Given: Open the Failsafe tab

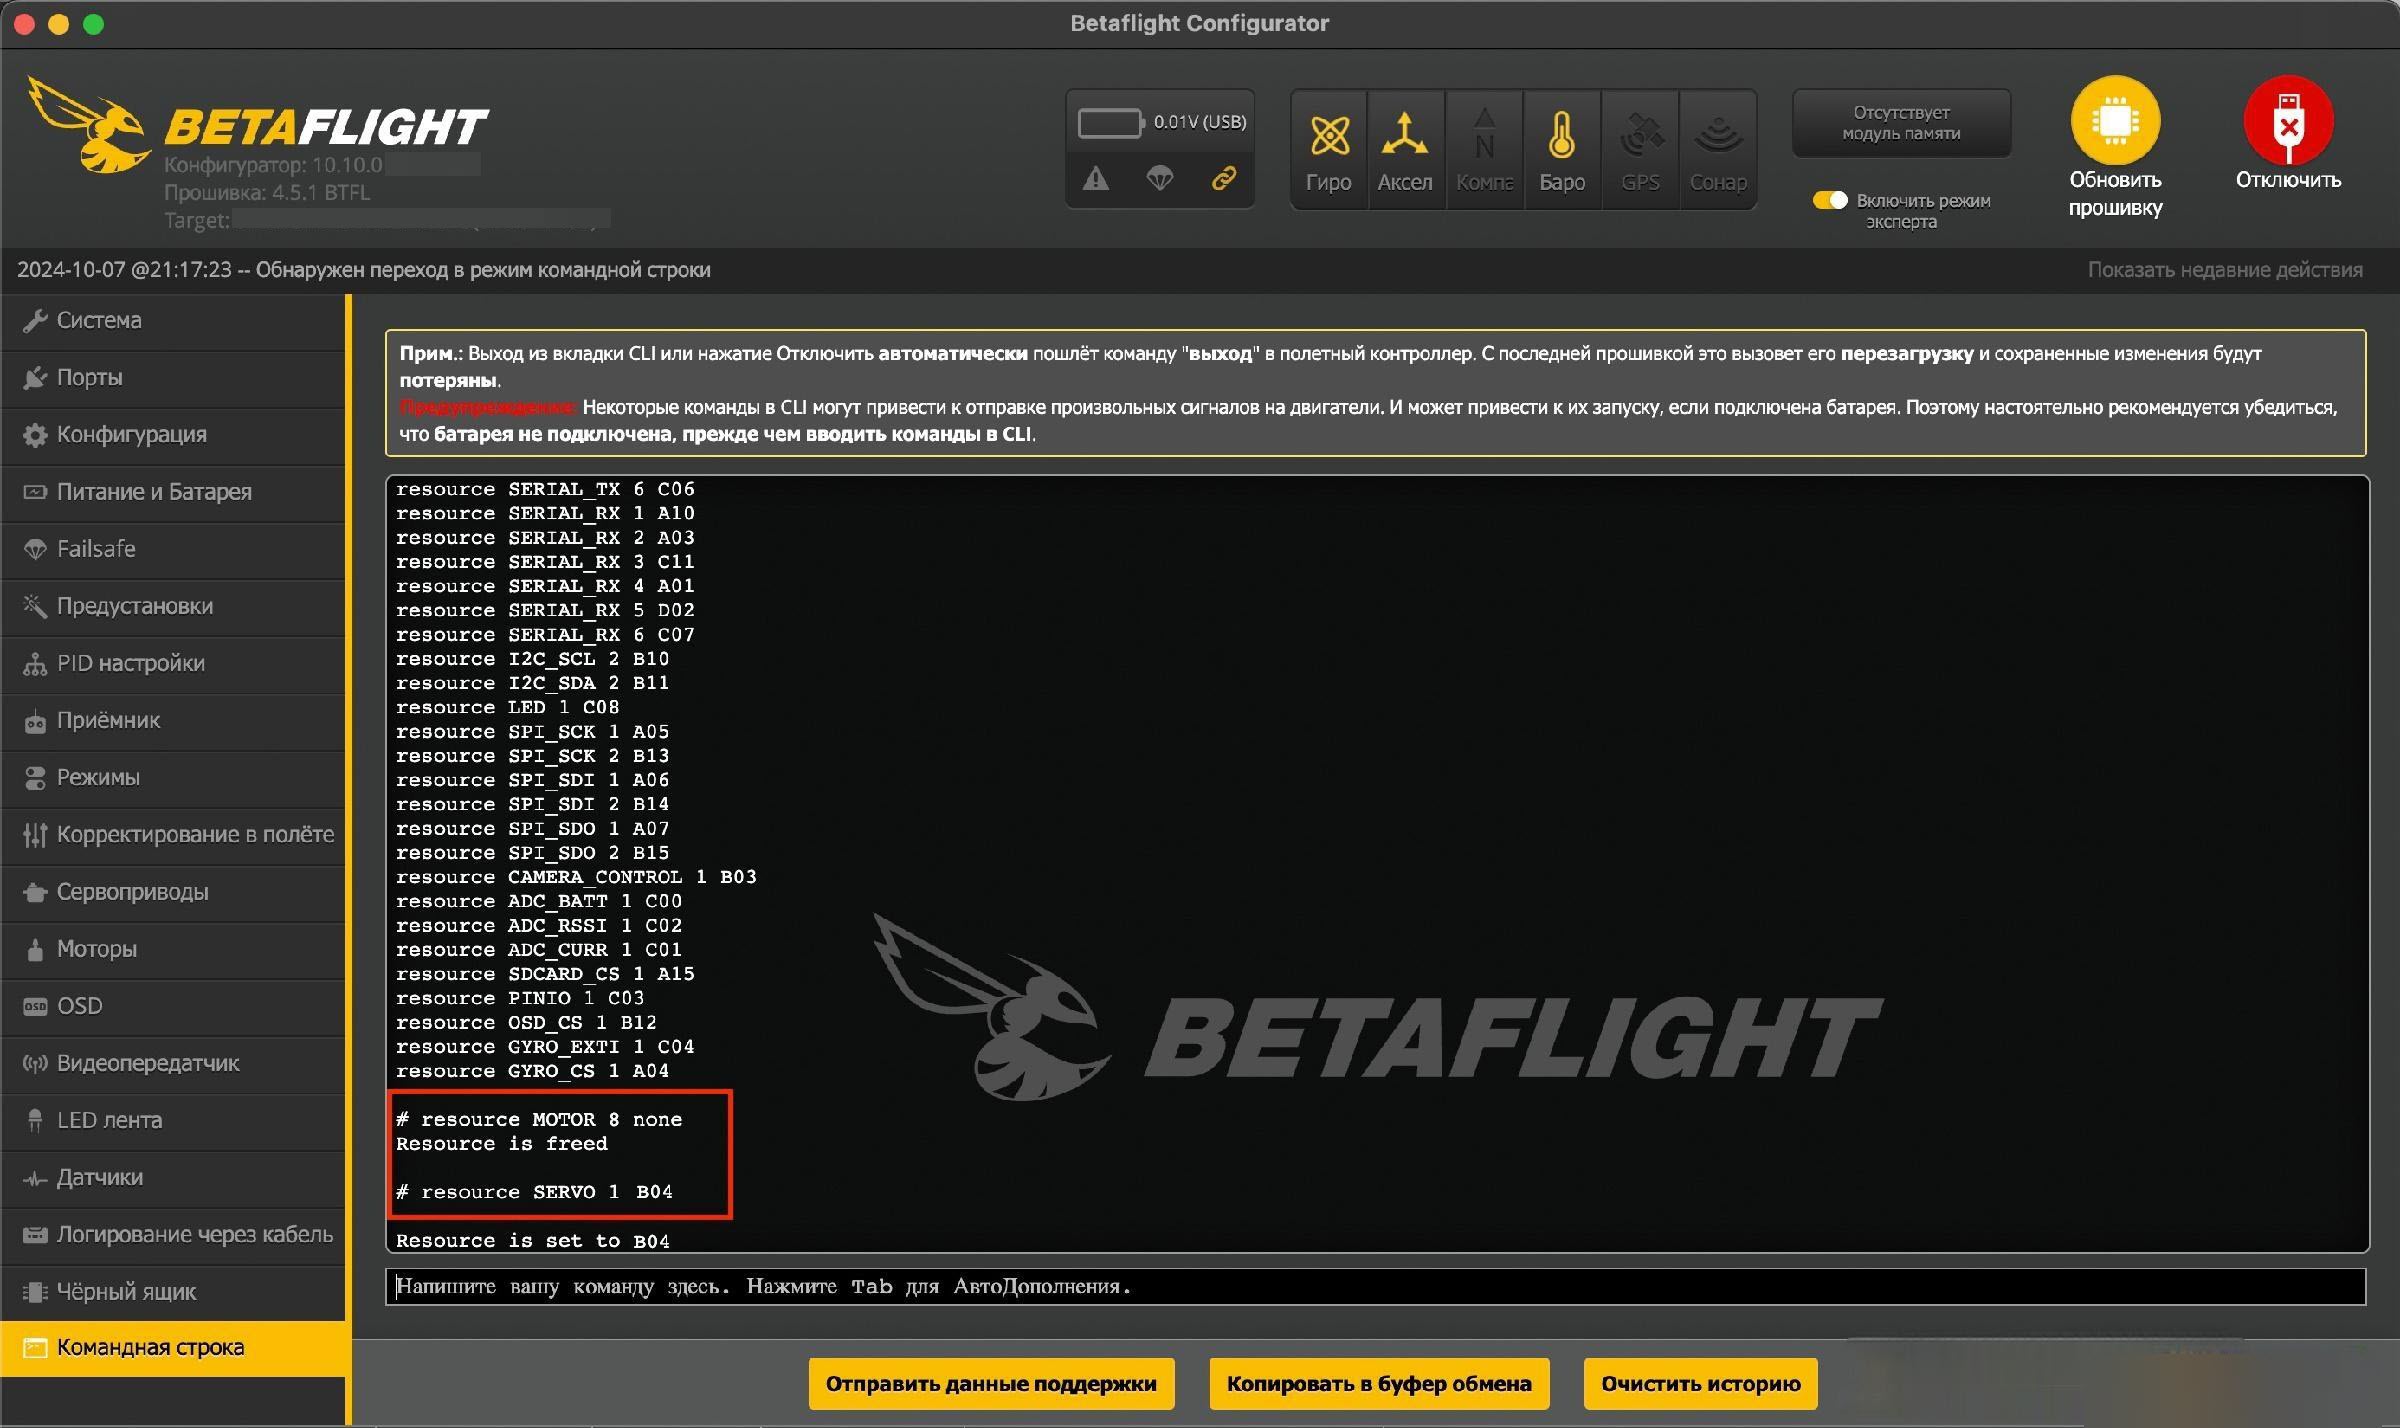Looking at the screenshot, I should (x=173, y=548).
